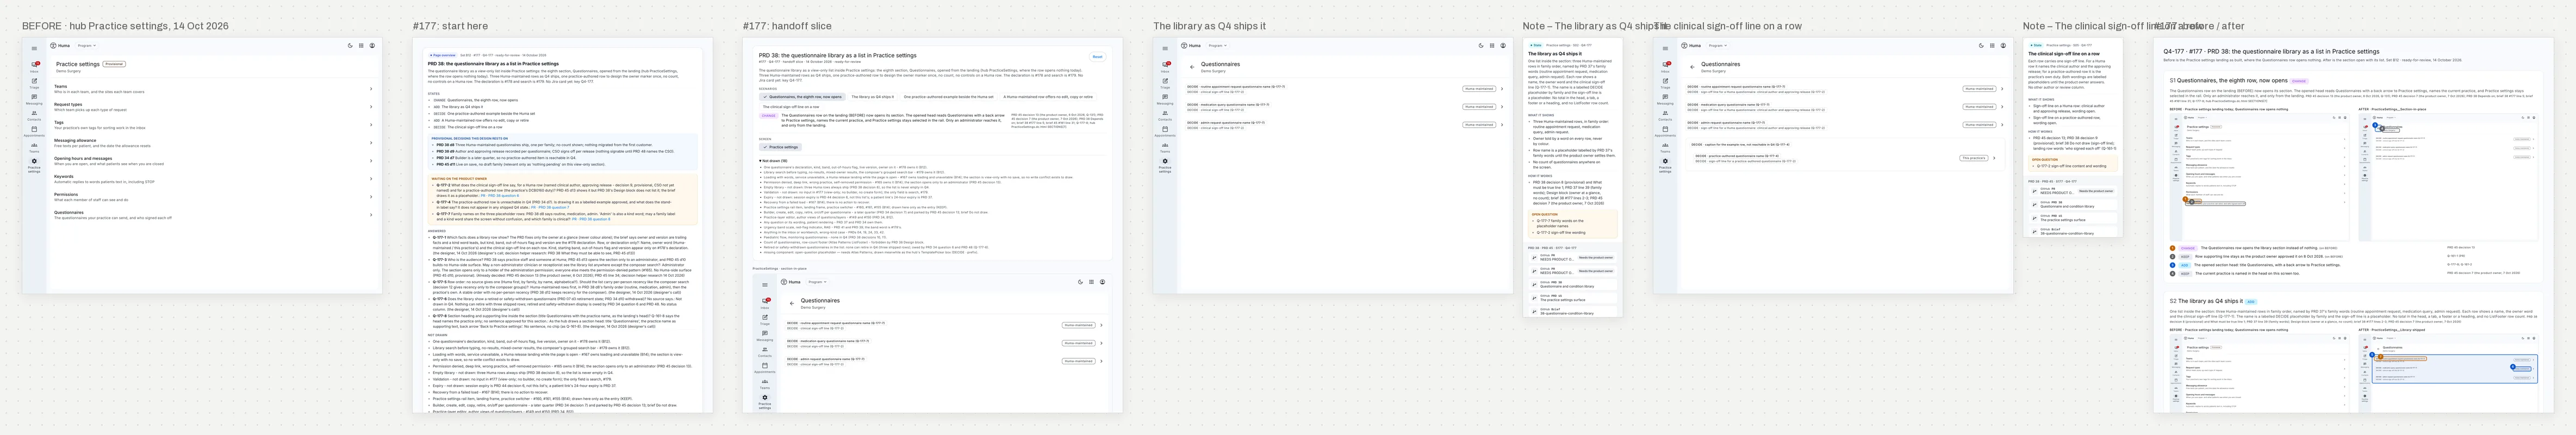
Task: Open Program dropdown in 'The library as Q4 ships it' frame
Action: pyautogui.click(x=1218, y=46)
